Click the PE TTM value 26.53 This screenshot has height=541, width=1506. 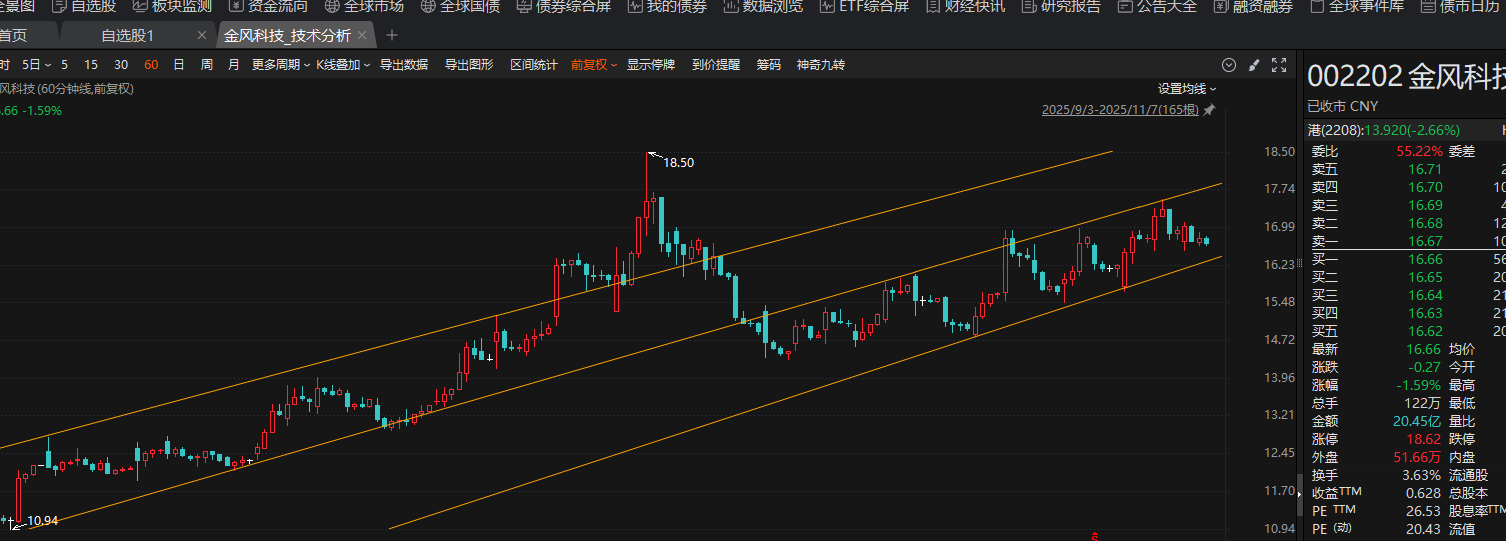(1424, 511)
